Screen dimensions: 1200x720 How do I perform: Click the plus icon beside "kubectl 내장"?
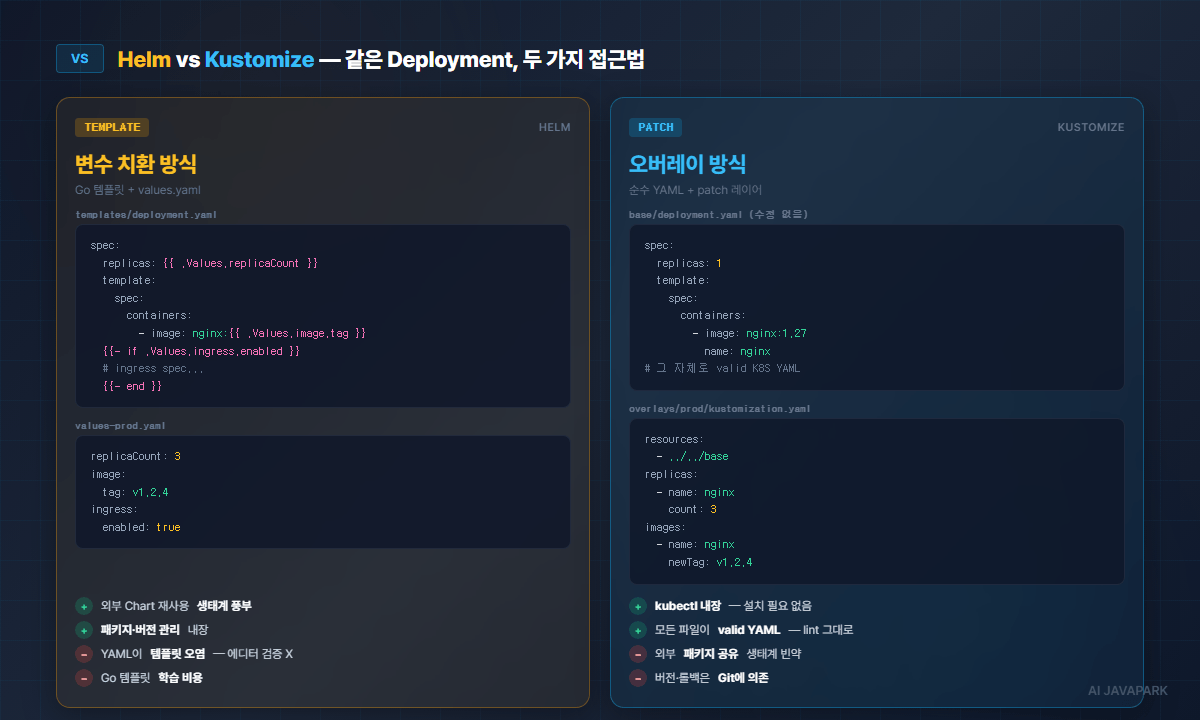(x=638, y=606)
